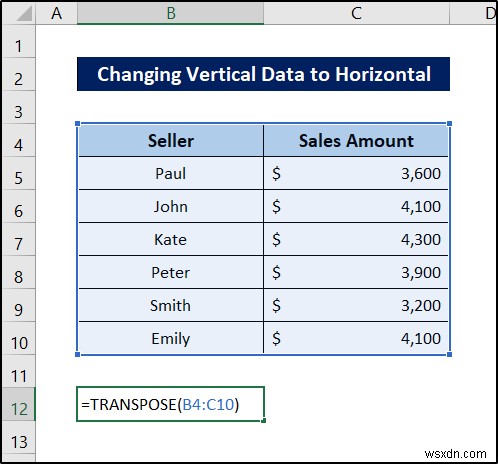Click inside the TRANSPOSE formula cell
Screen dimensions: 498x464
[170, 404]
